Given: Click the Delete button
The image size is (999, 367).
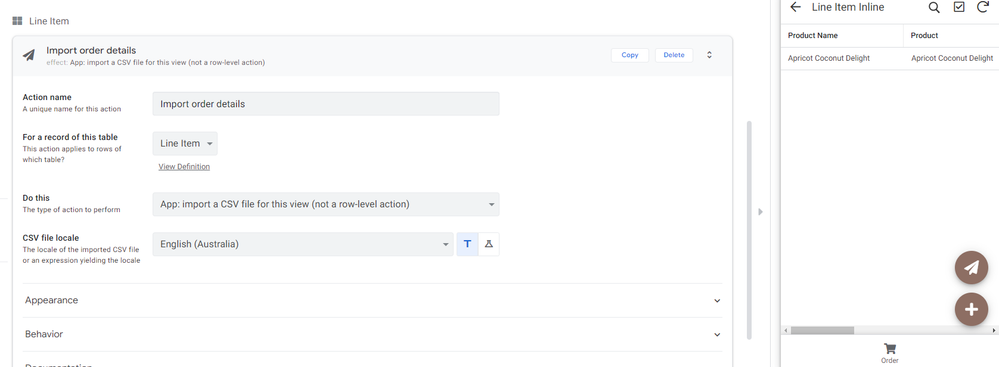Looking at the screenshot, I should click(x=674, y=55).
